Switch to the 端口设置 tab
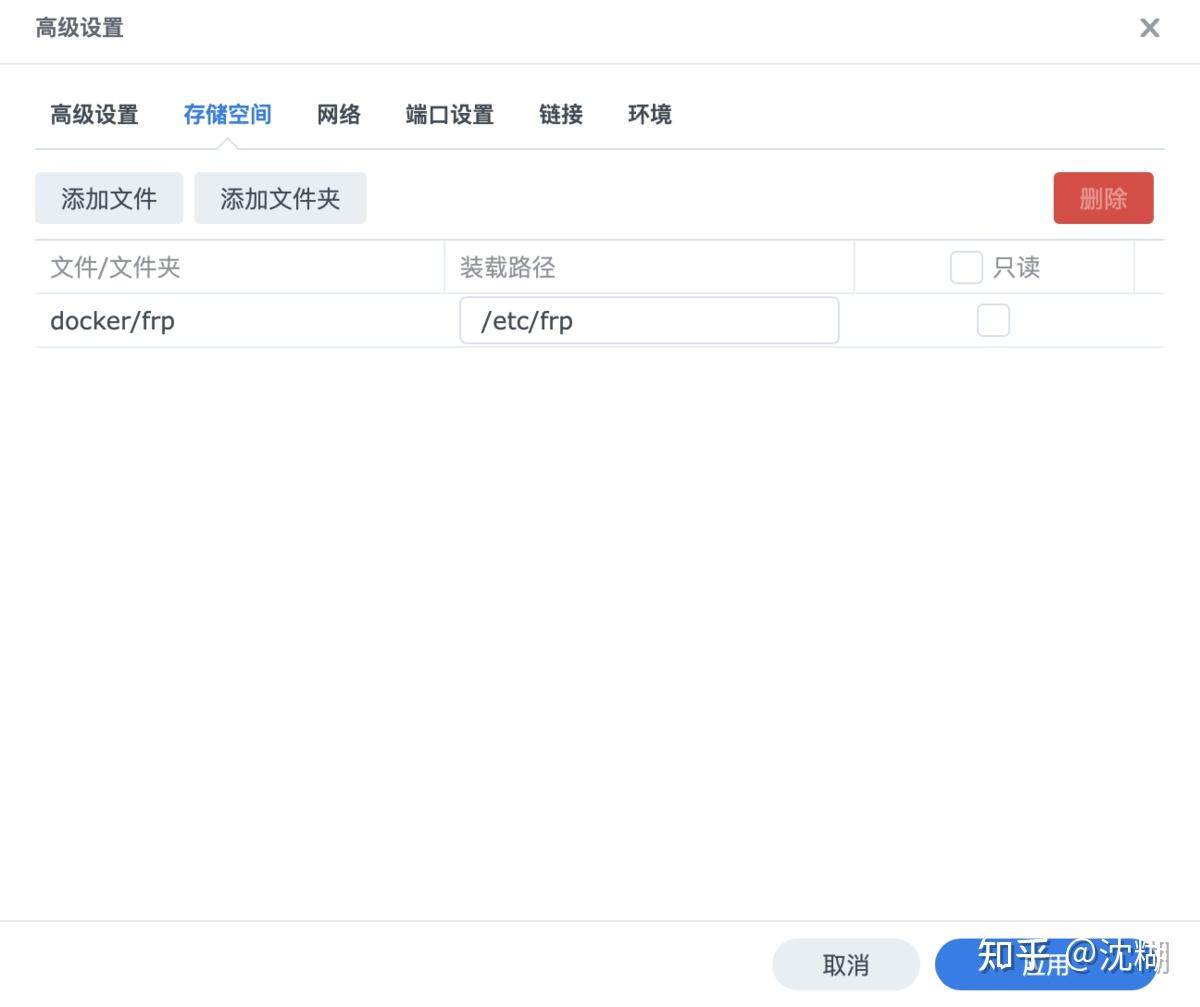Image resolution: width=1200 pixels, height=1007 pixels. pos(448,114)
